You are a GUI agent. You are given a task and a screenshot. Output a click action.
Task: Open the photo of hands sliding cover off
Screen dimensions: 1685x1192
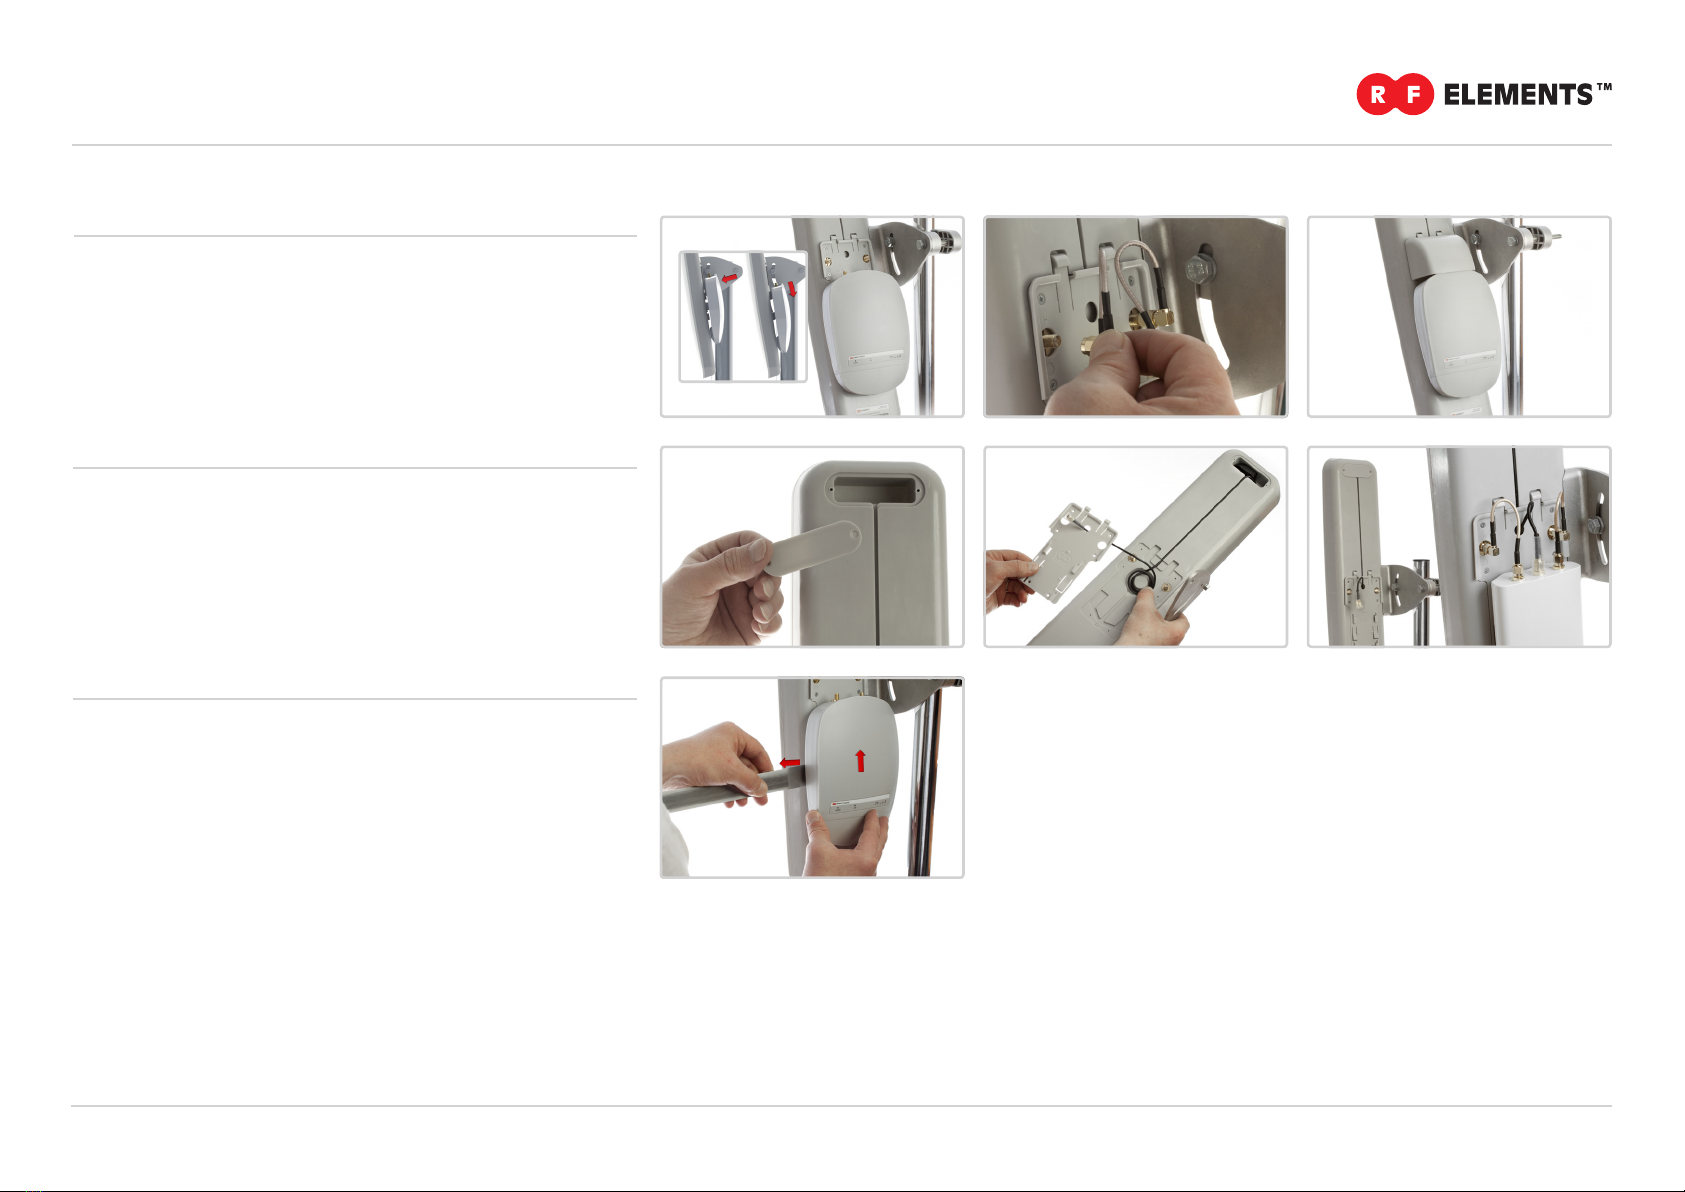(x=812, y=778)
